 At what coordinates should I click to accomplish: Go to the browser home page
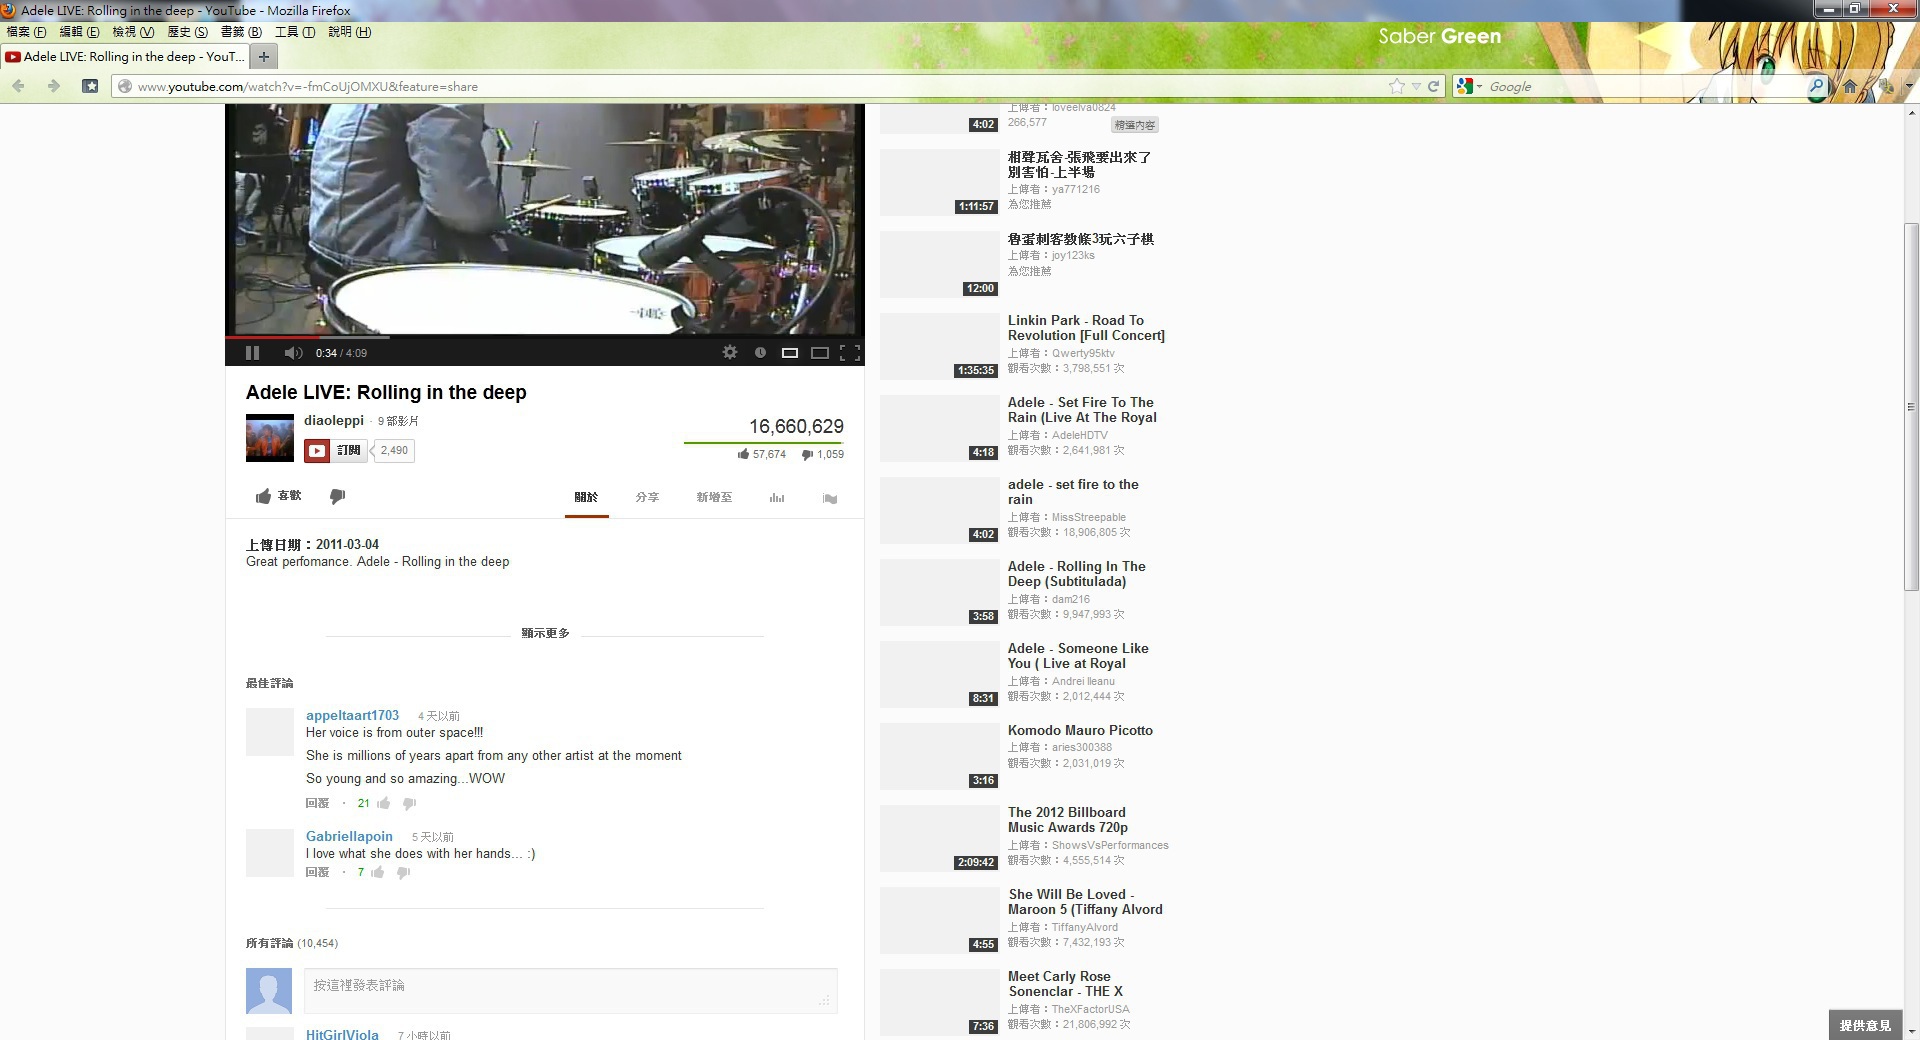[x=1849, y=87]
